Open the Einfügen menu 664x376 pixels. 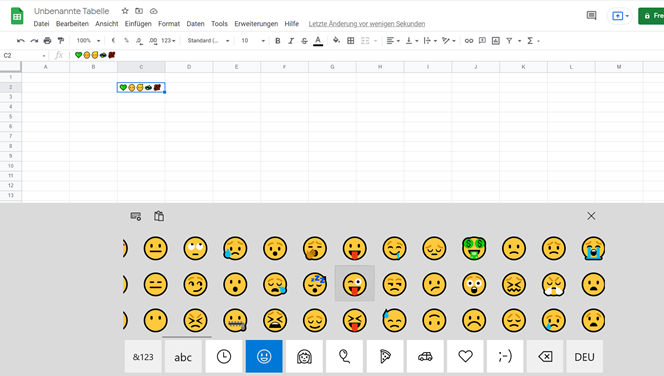click(x=138, y=24)
